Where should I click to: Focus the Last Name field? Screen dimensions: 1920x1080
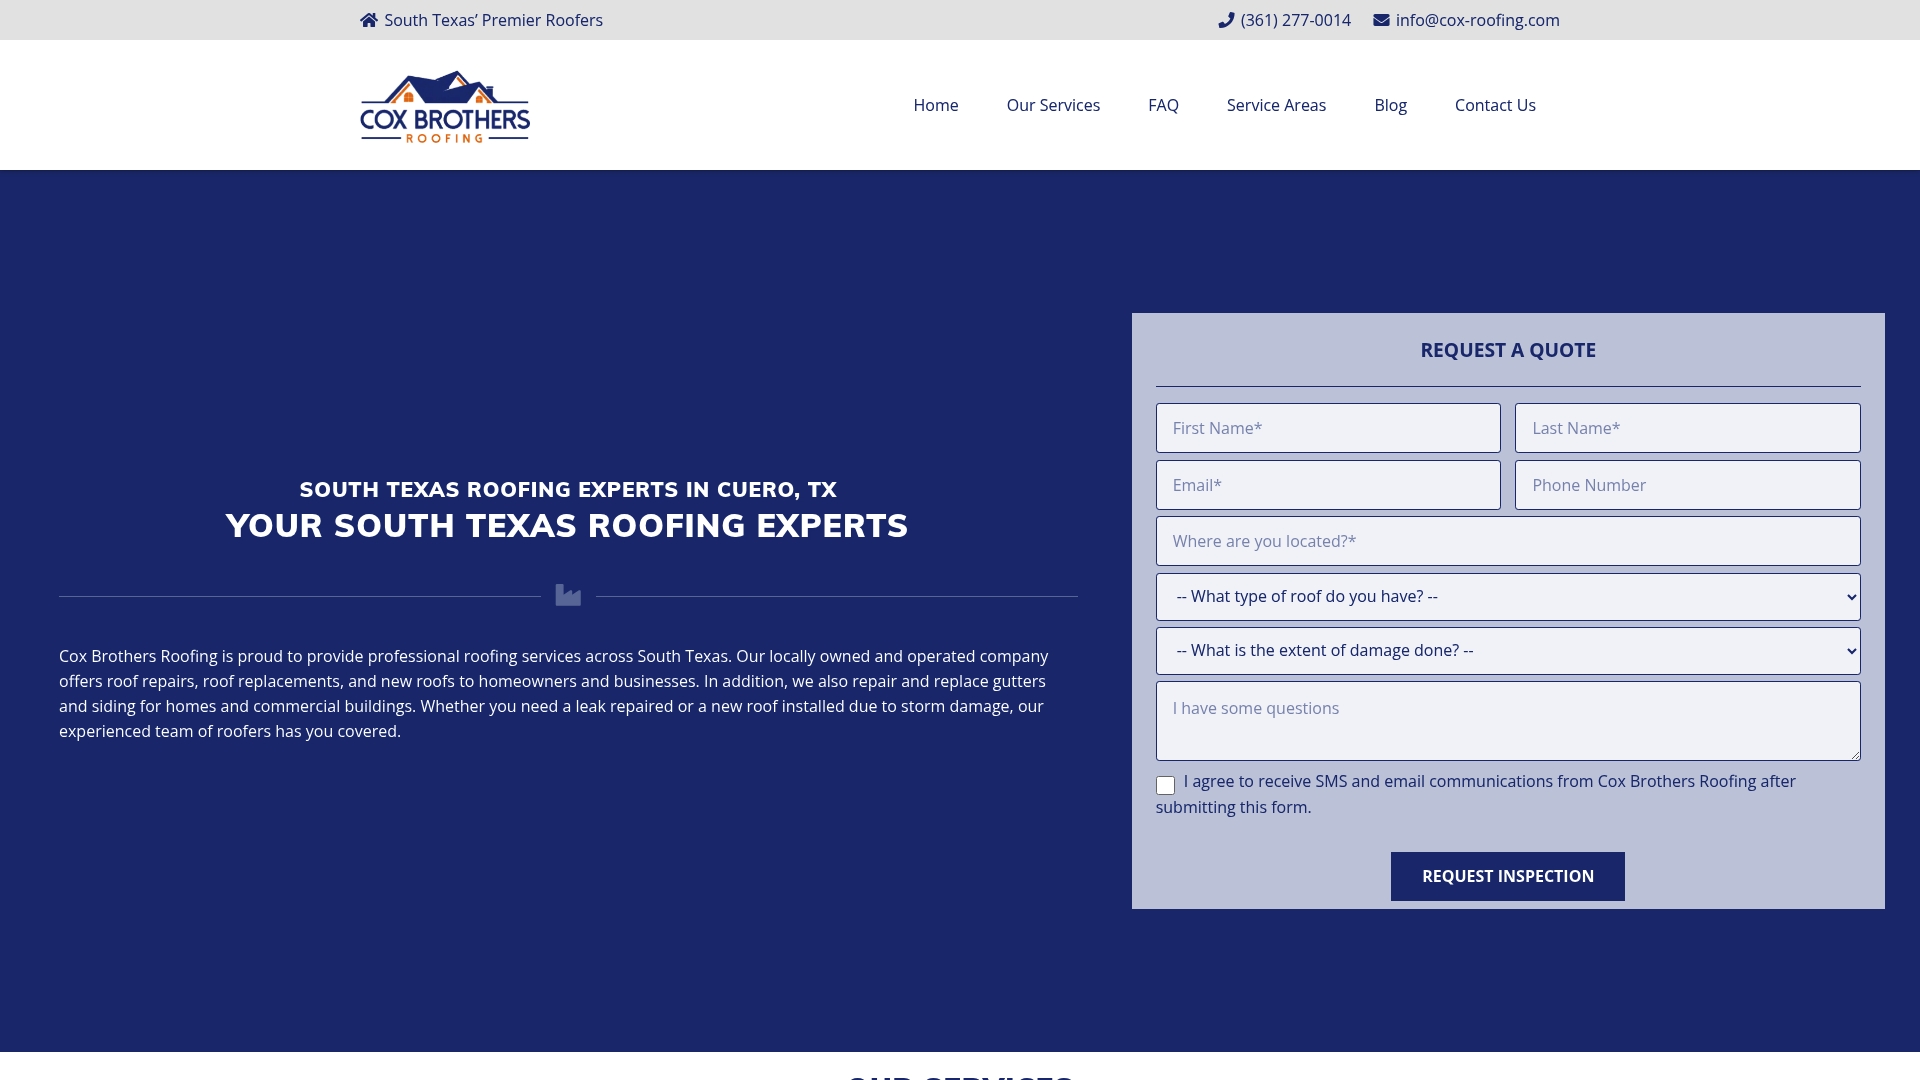tap(1687, 428)
